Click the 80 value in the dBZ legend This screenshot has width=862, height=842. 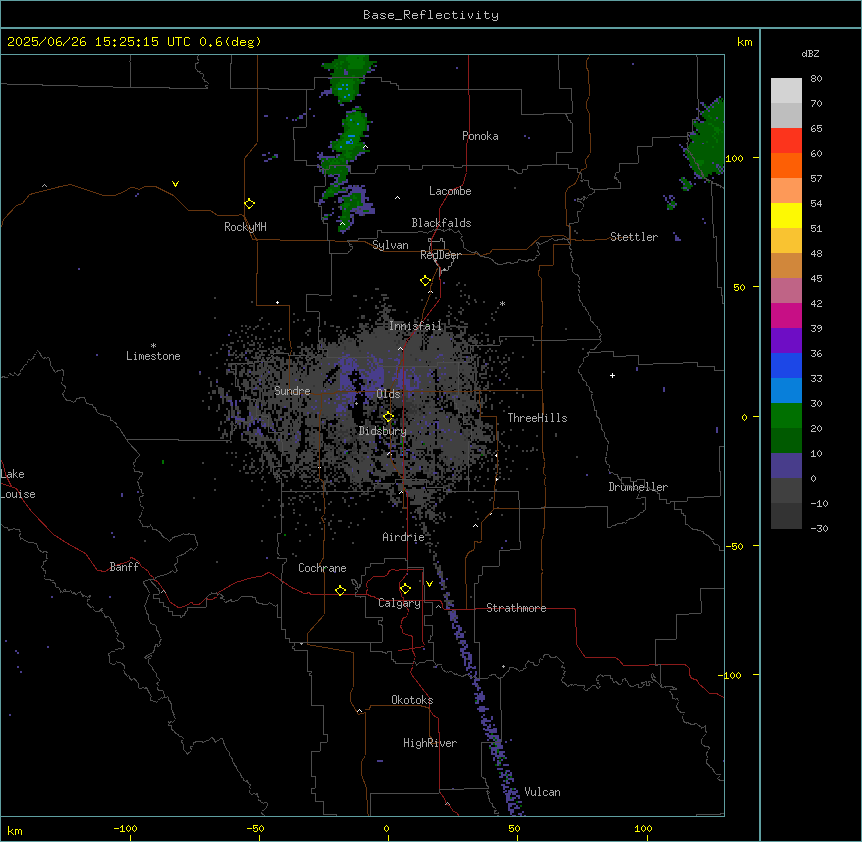coord(816,79)
